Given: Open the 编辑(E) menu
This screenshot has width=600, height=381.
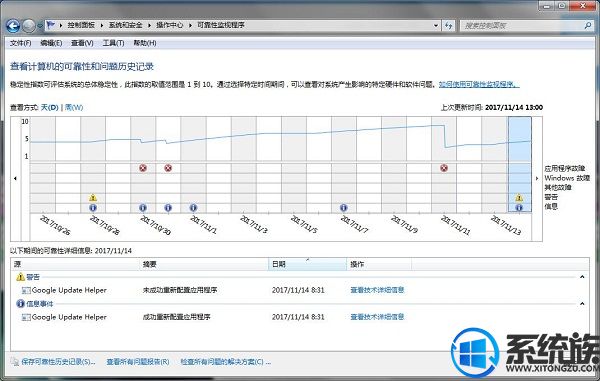Looking at the screenshot, I should point(51,43).
